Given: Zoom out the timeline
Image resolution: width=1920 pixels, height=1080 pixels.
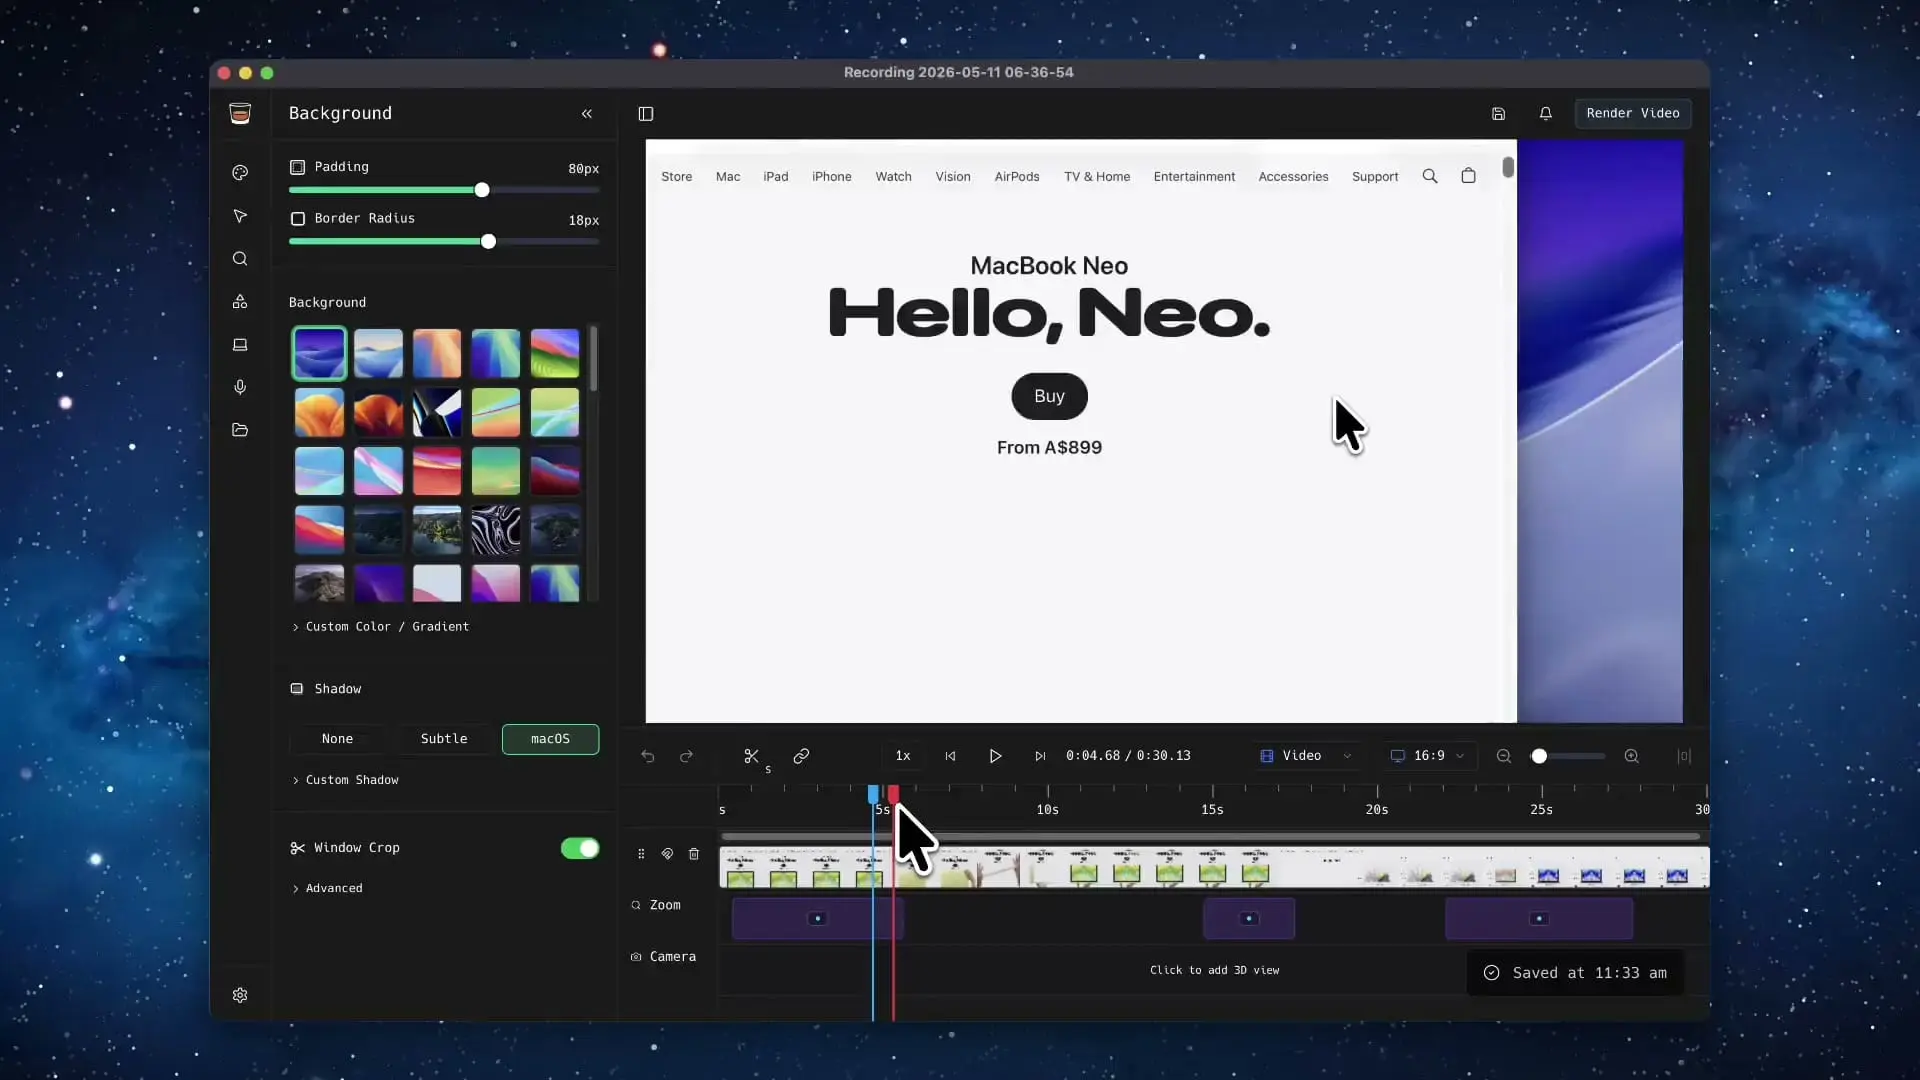Looking at the screenshot, I should (x=1503, y=756).
